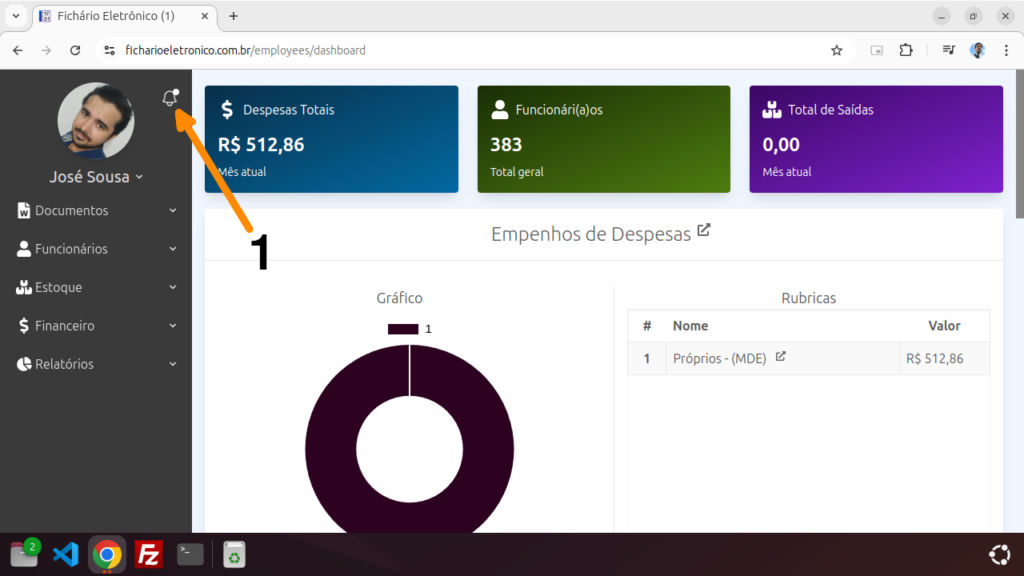Open the Empenhos de Despesas heading link
The height and width of the screenshot is (576, 1024).
[591, 234]
